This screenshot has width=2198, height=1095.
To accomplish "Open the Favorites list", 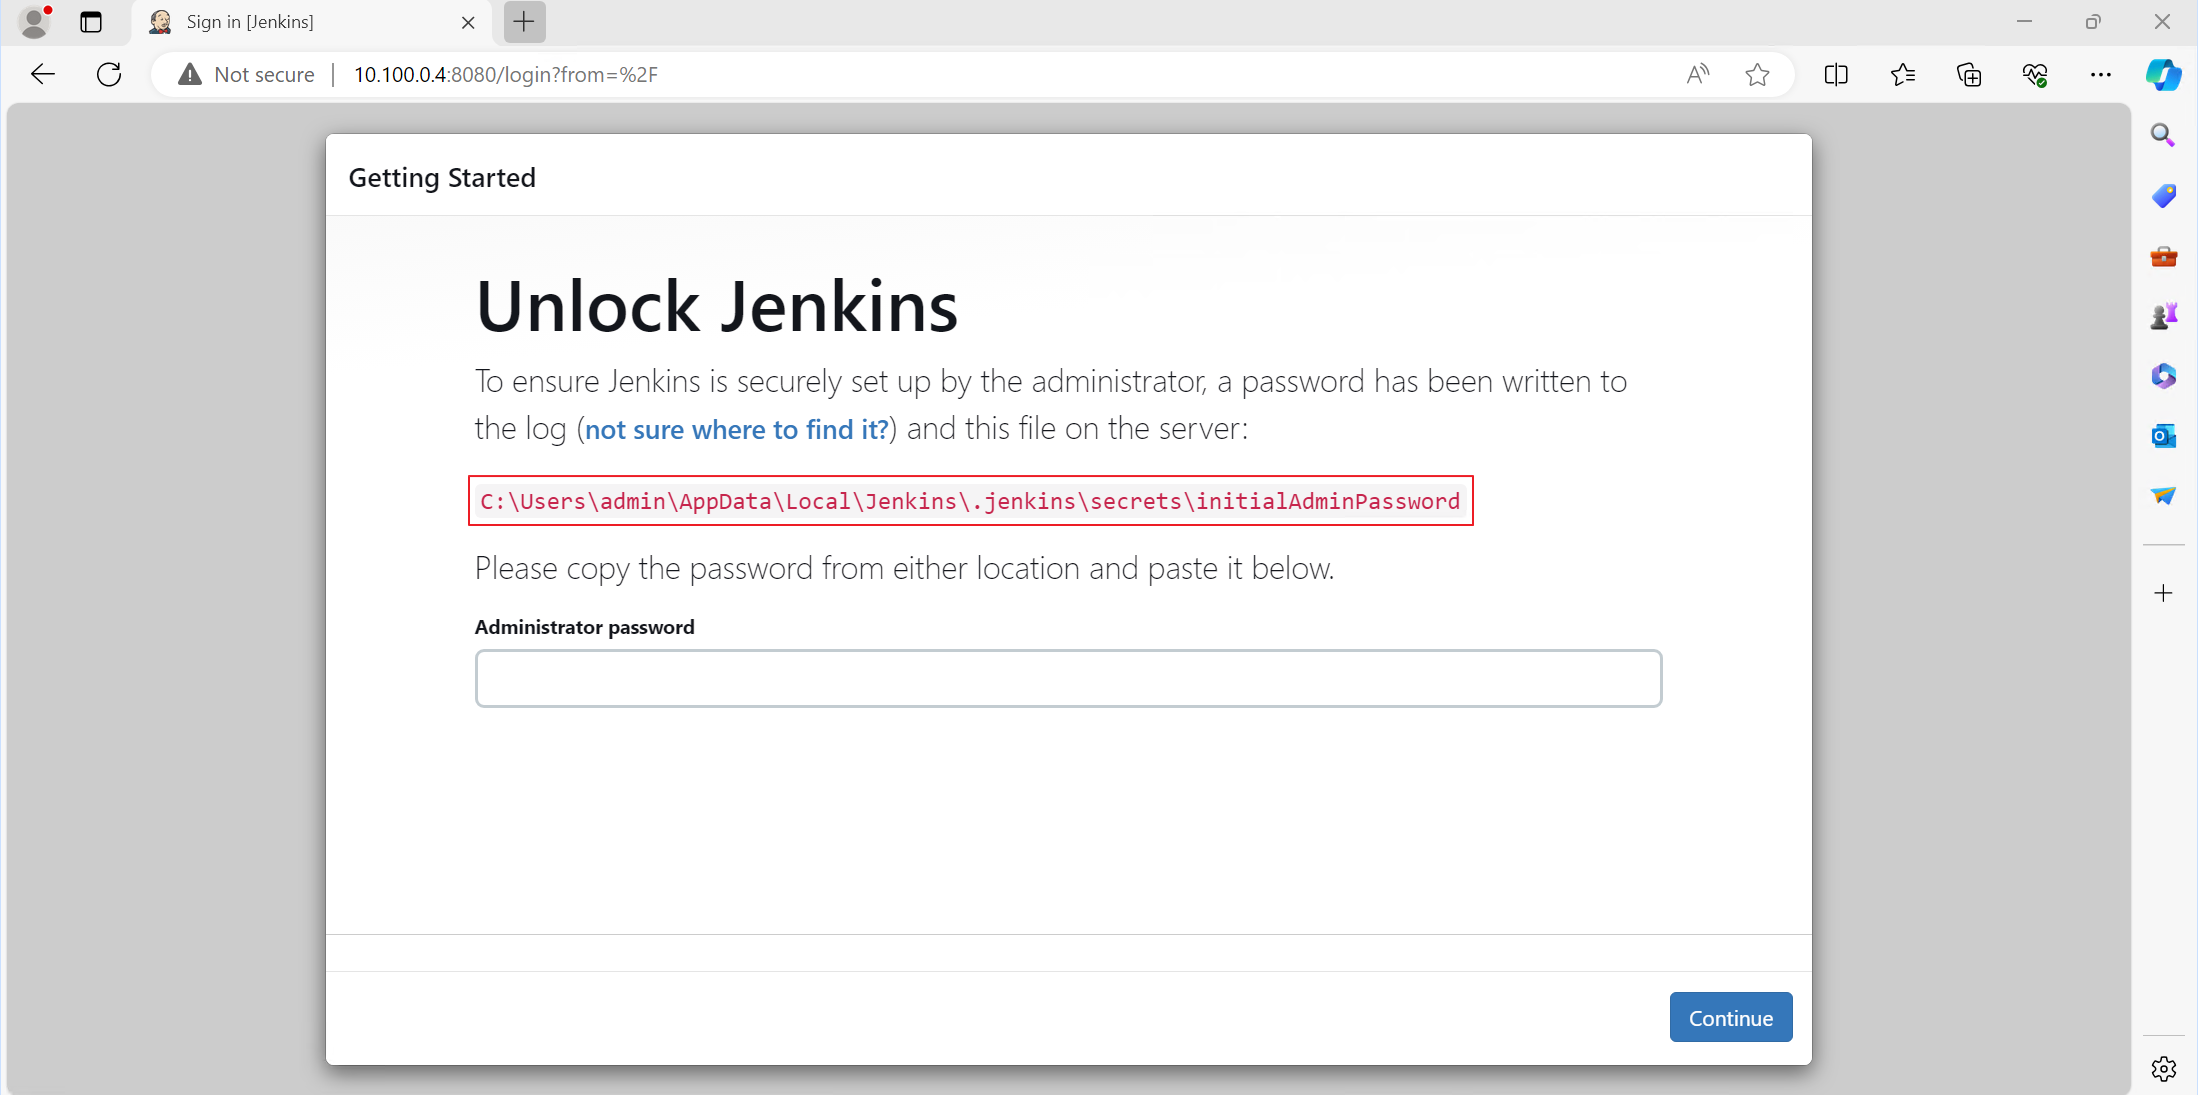I will pos(1902,74).
